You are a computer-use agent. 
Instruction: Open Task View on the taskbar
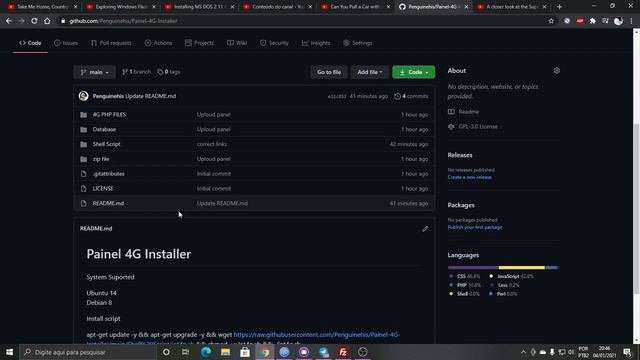185,352
